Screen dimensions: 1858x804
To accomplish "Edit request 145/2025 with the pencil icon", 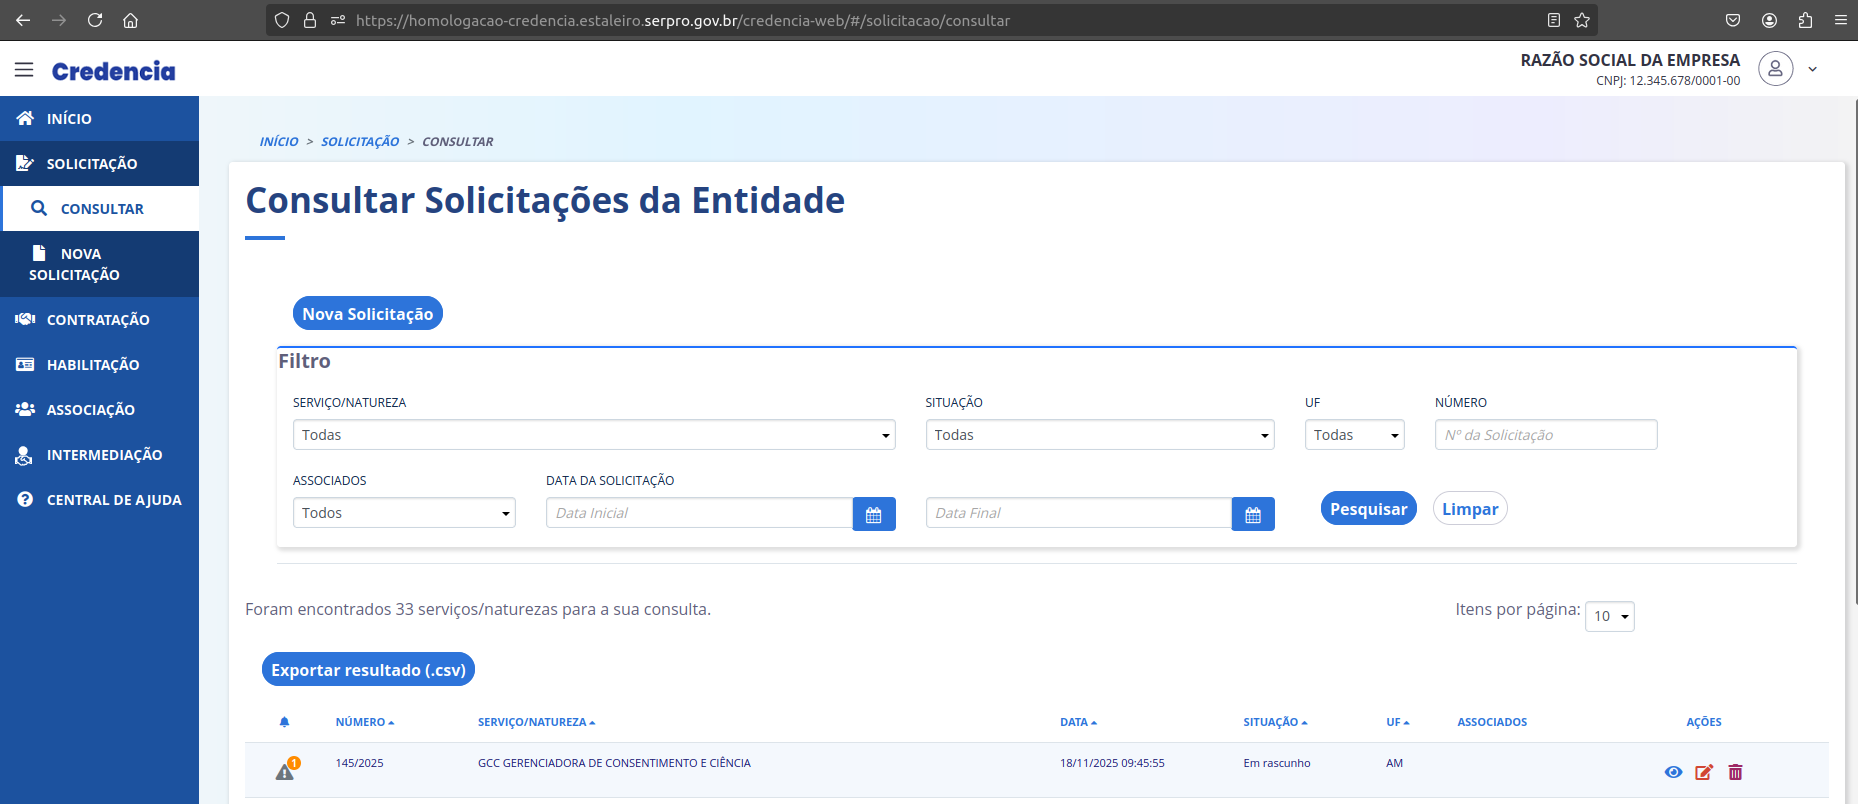I will tap(1704, 772).
